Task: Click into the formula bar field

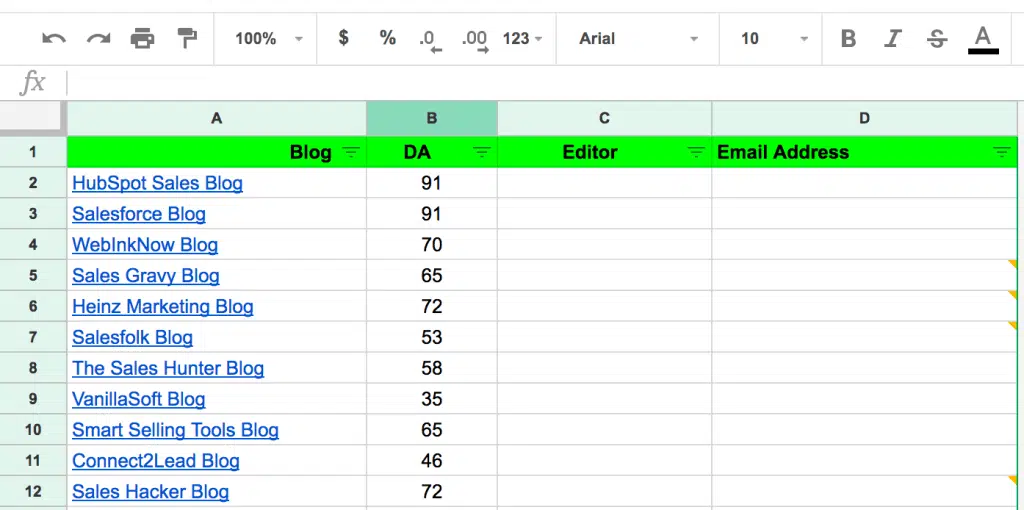Action: [540, 83]
